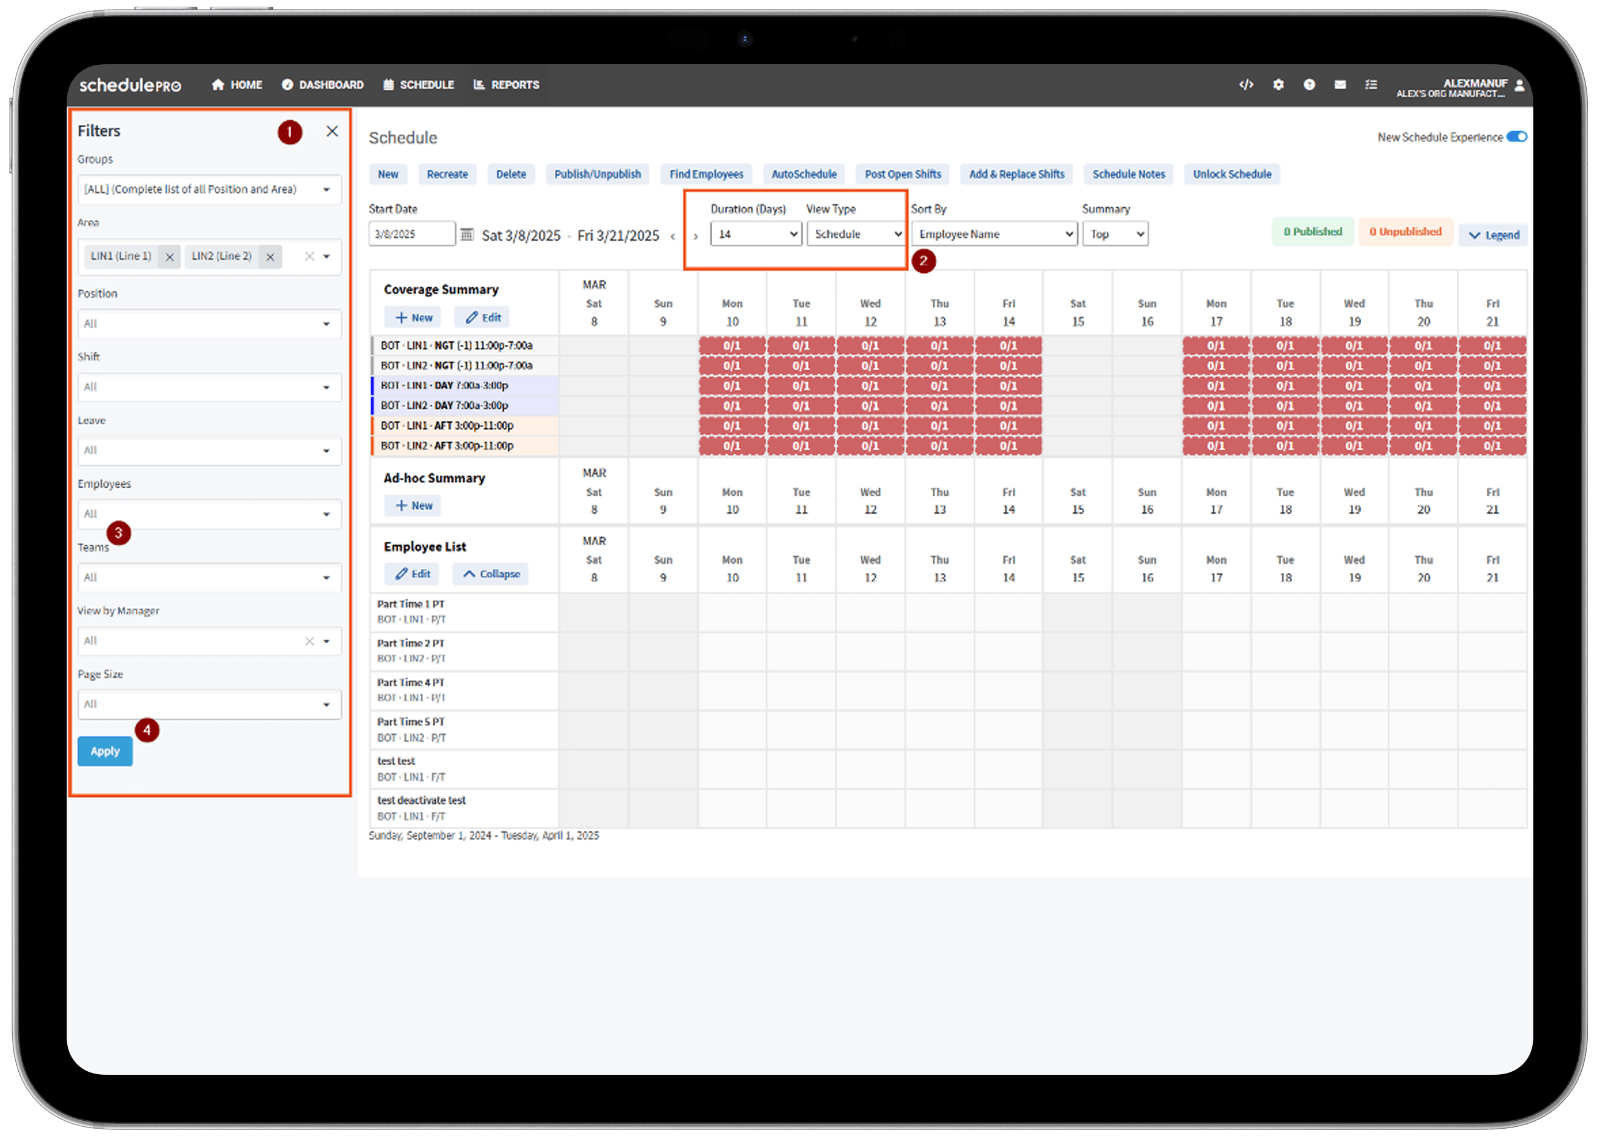Go to previous date range arrow
Screen dimensions: 1600x1139
[x=672, y=236]
